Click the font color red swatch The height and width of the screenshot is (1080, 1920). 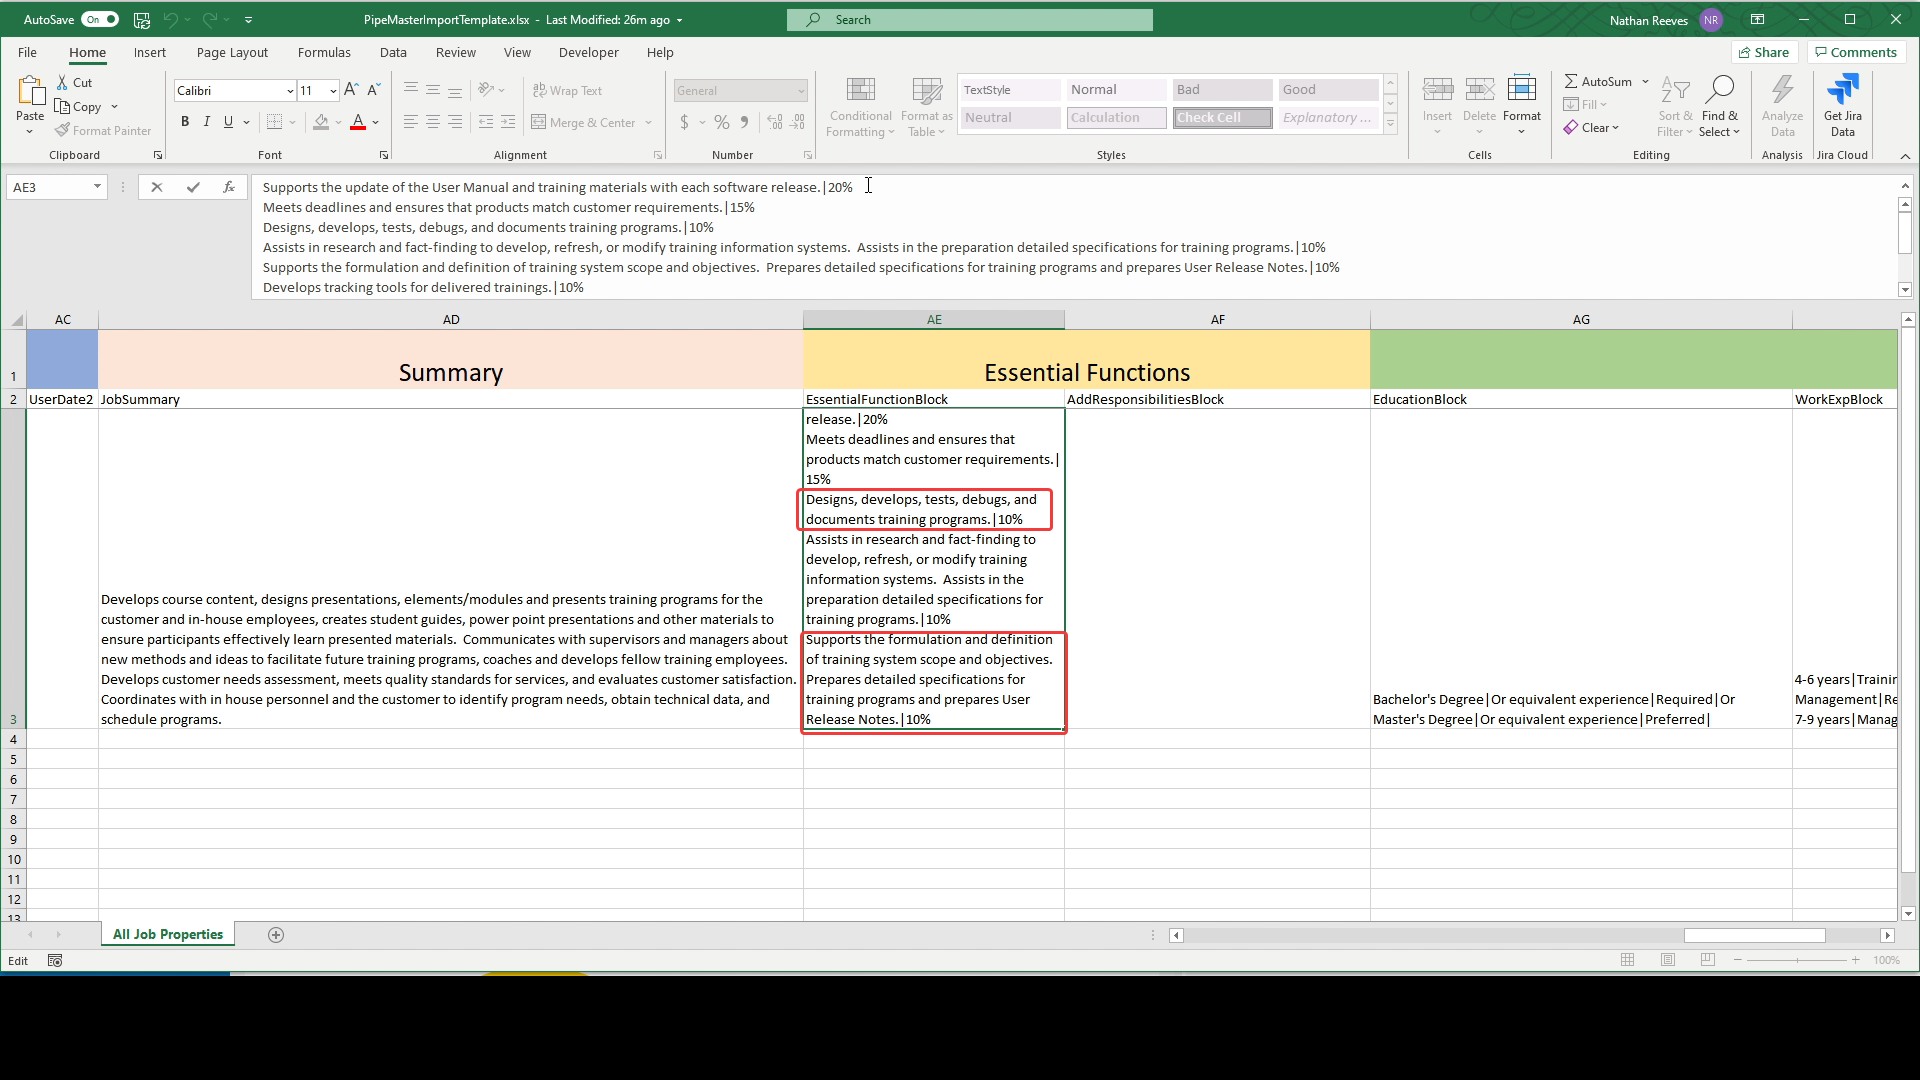click(x=358, y=123)
